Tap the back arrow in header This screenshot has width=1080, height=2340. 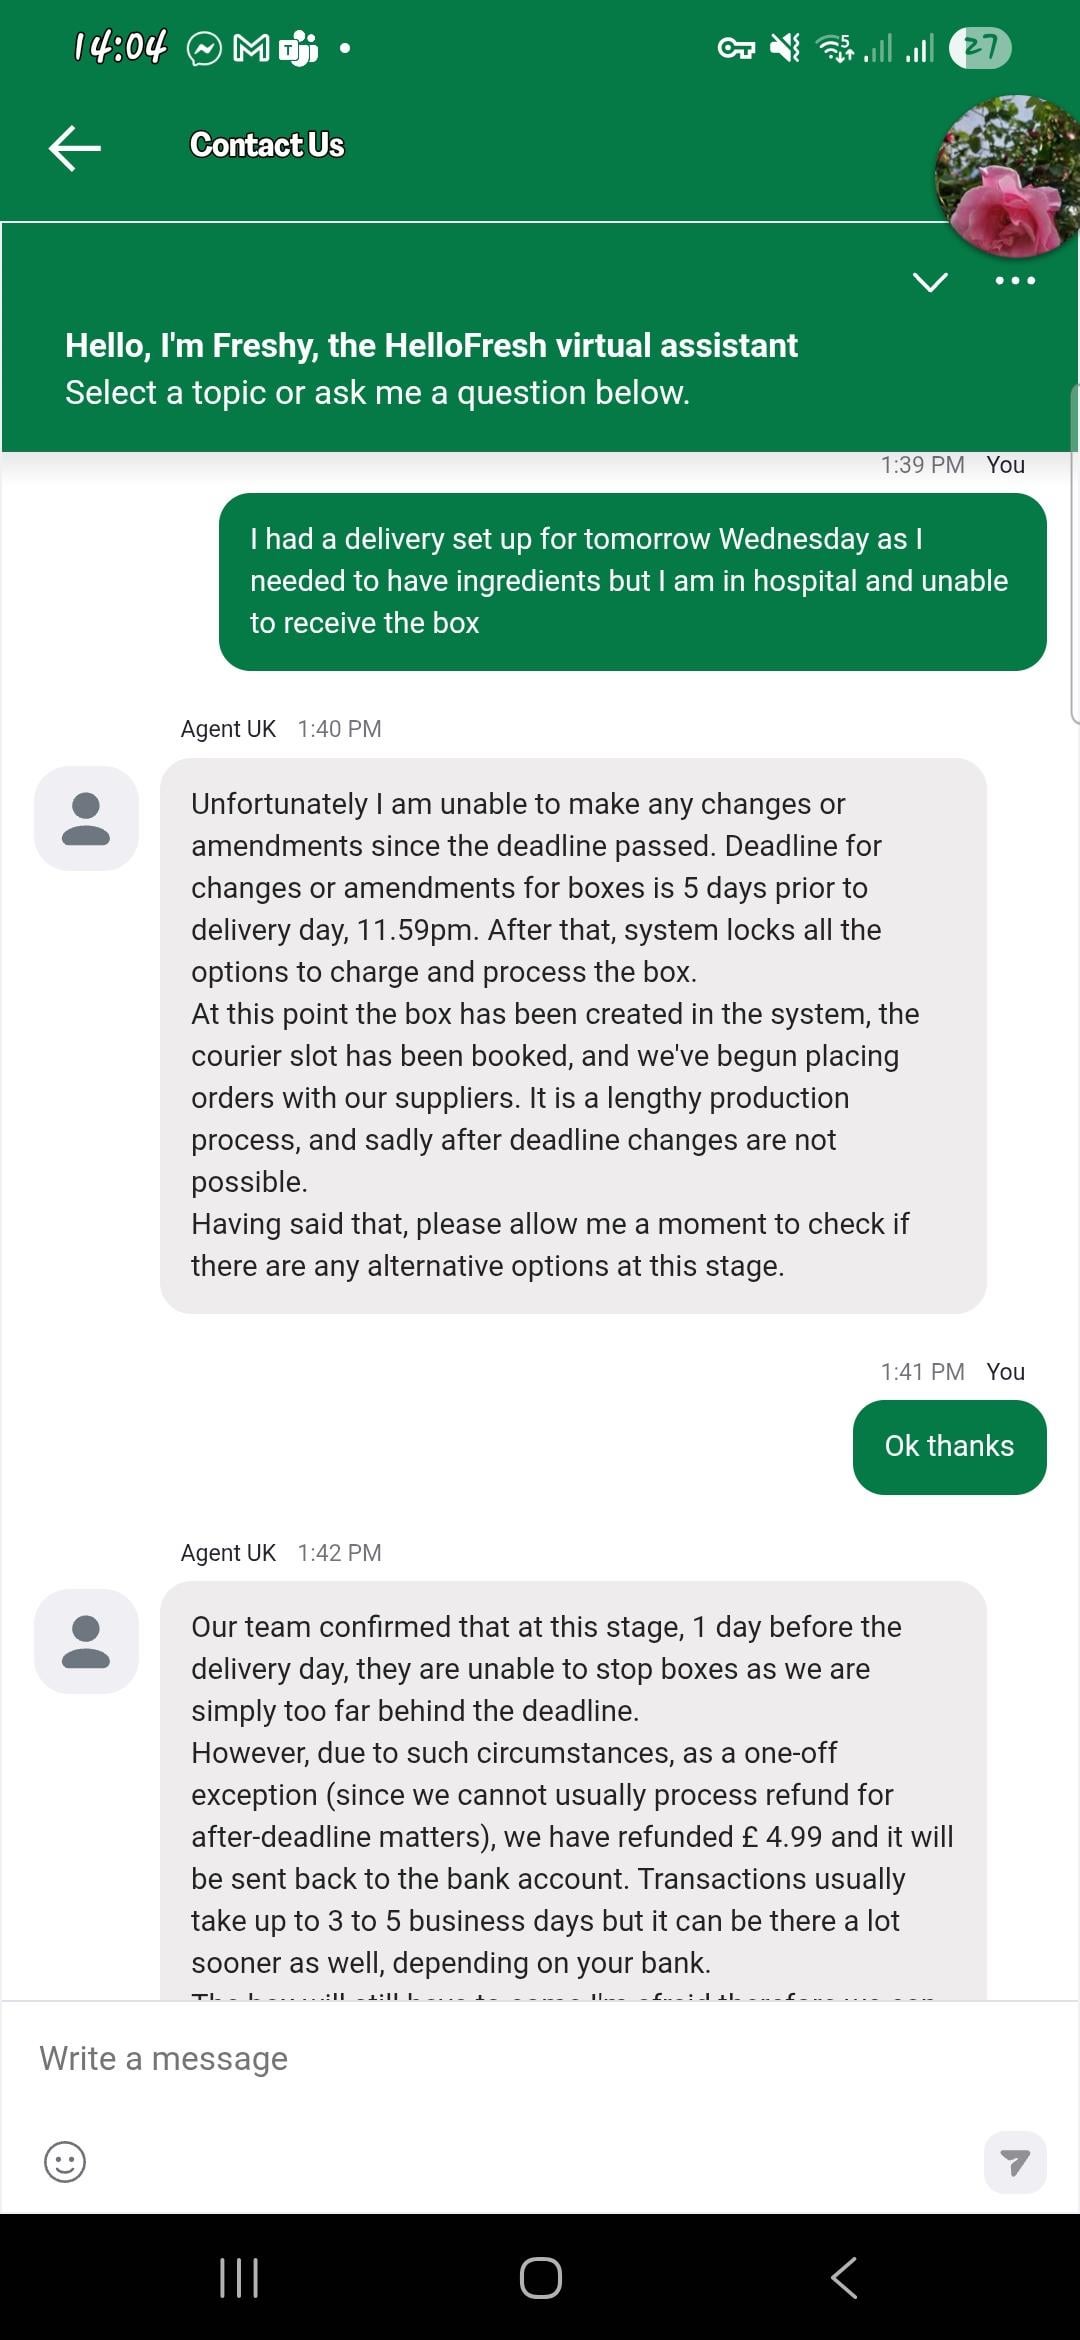click(x=75, y=148)
